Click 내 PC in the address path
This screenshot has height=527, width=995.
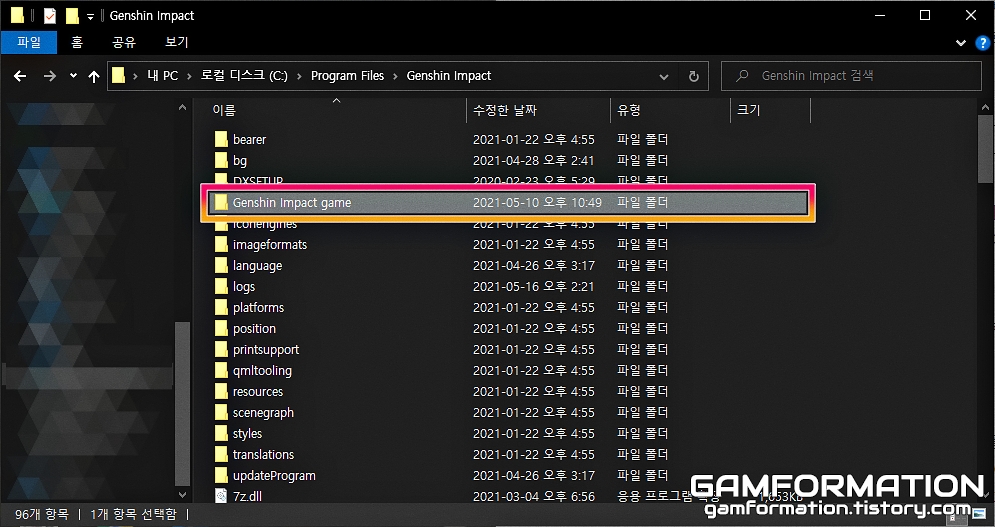(162, 76)
